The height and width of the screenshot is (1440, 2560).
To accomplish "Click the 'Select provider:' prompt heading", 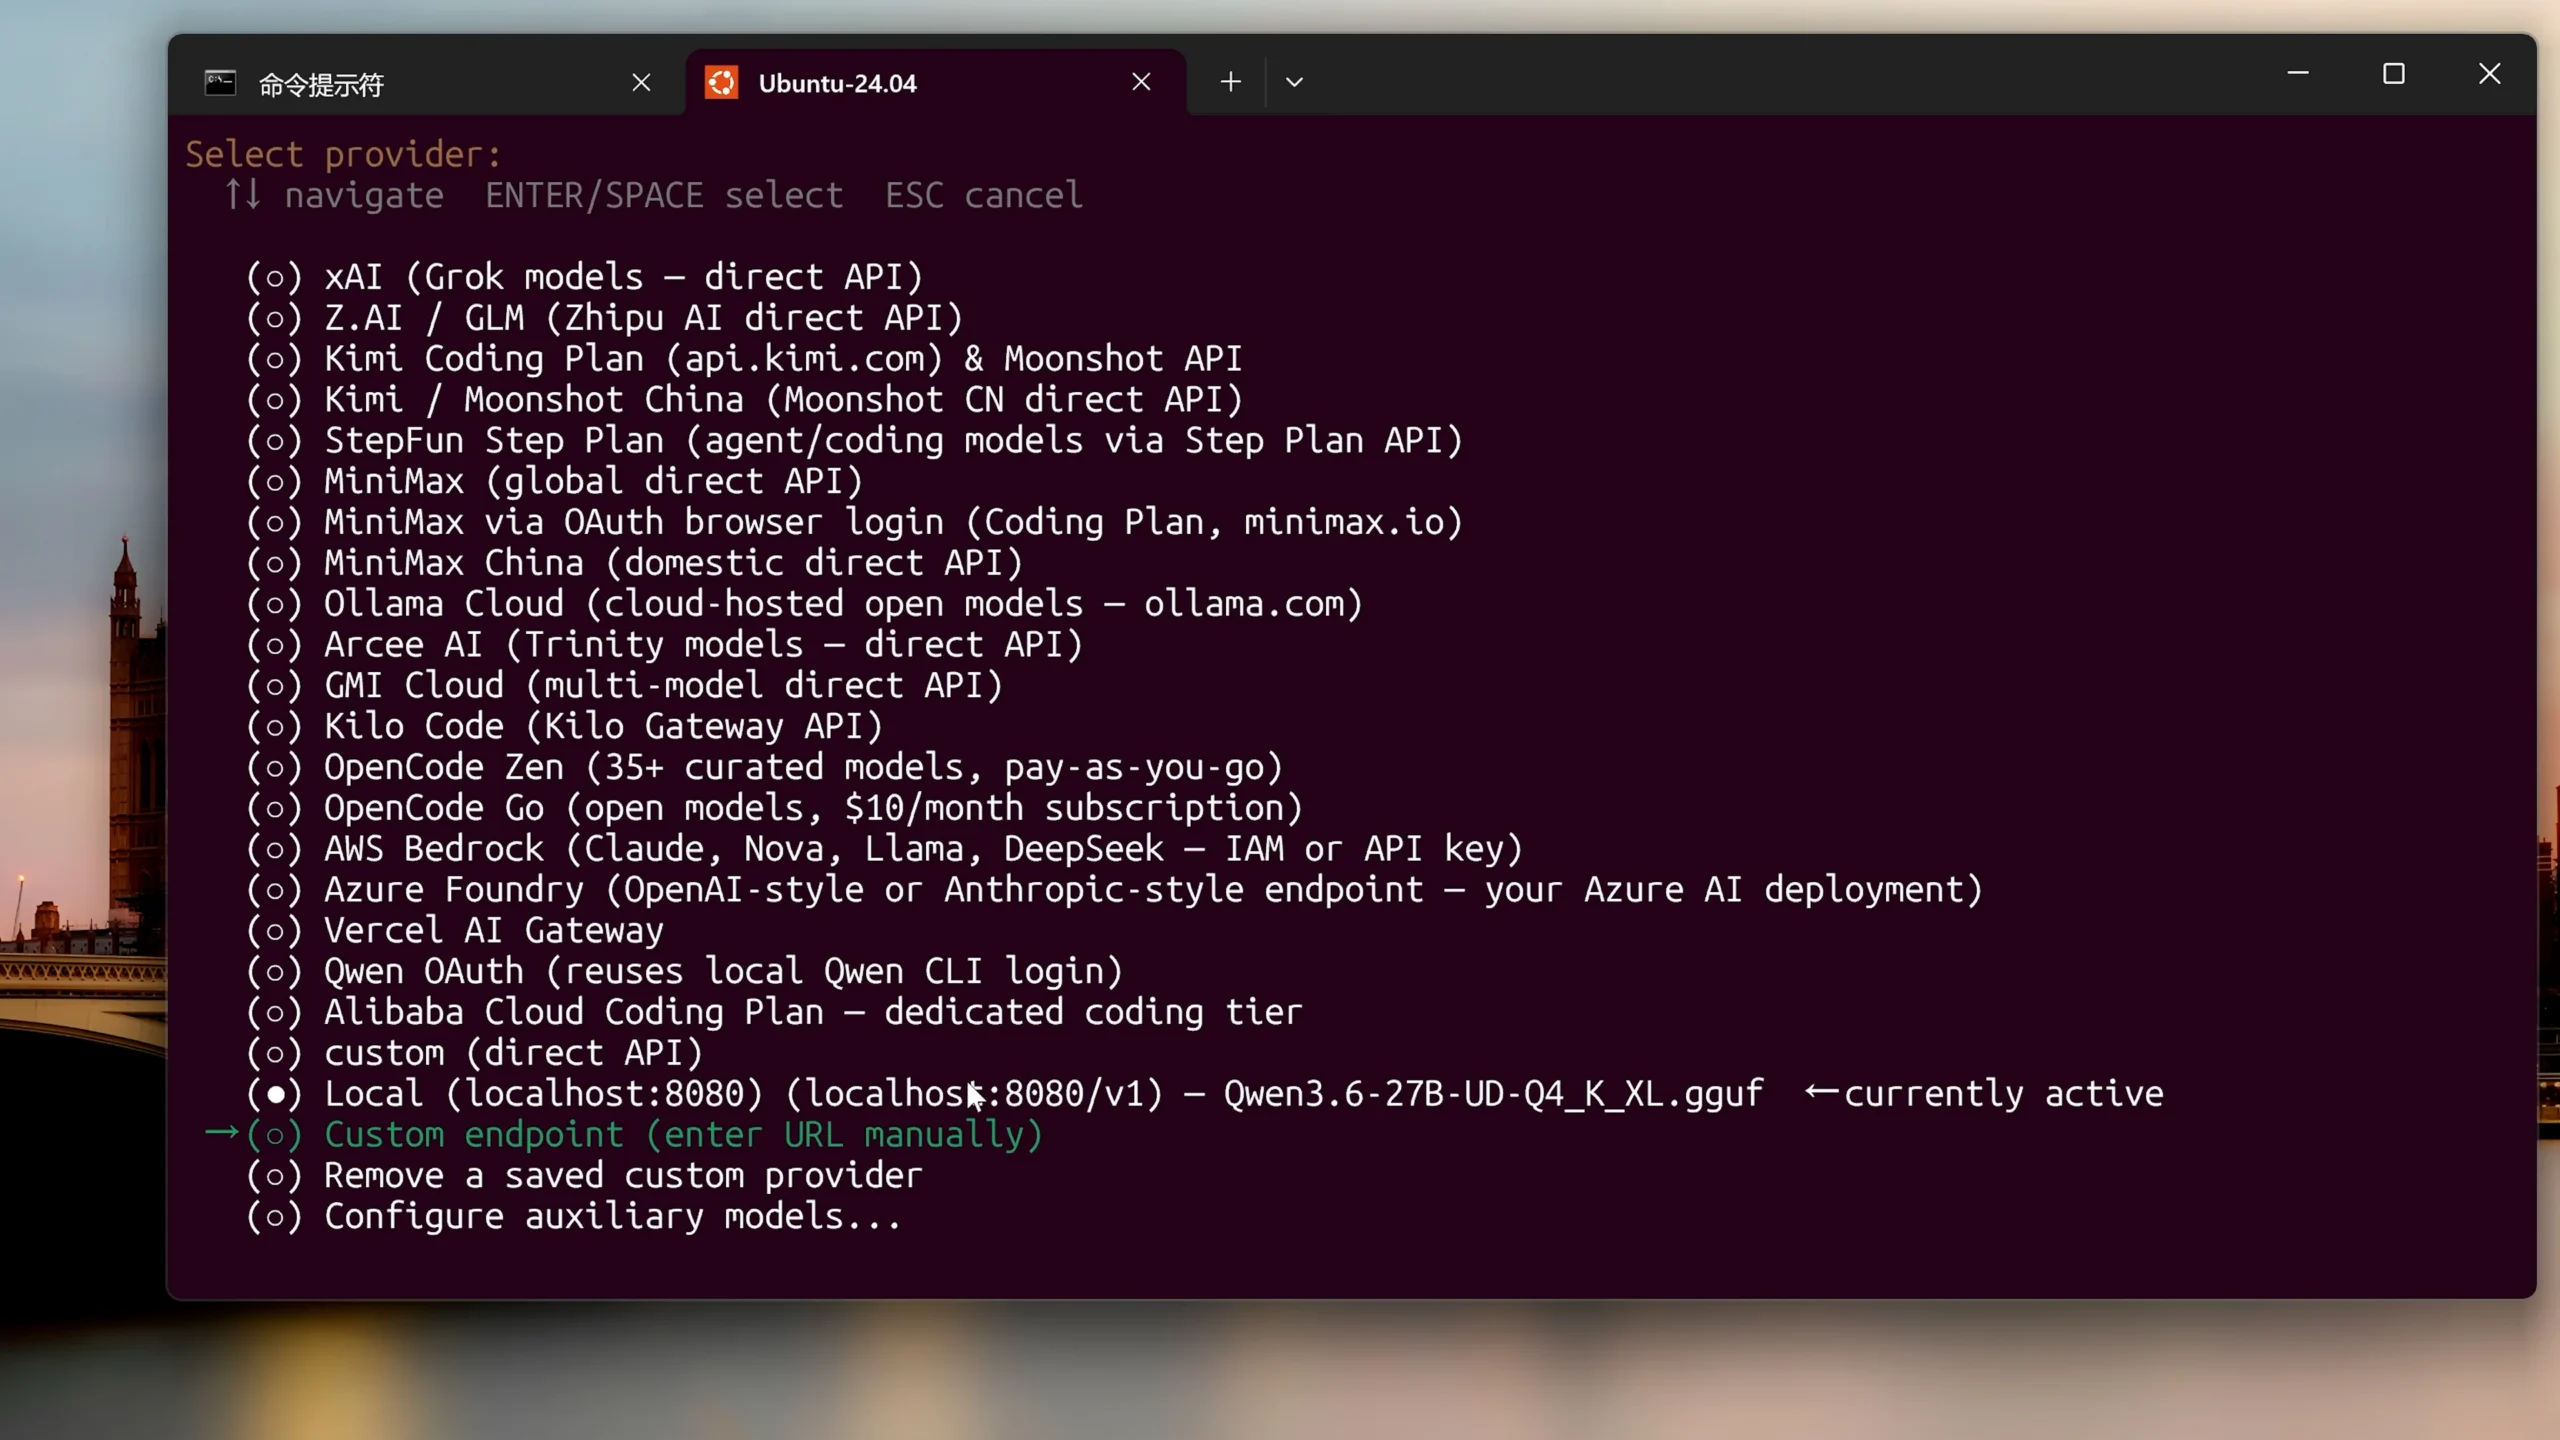I will pyautogui.click(x=343, y=154).
